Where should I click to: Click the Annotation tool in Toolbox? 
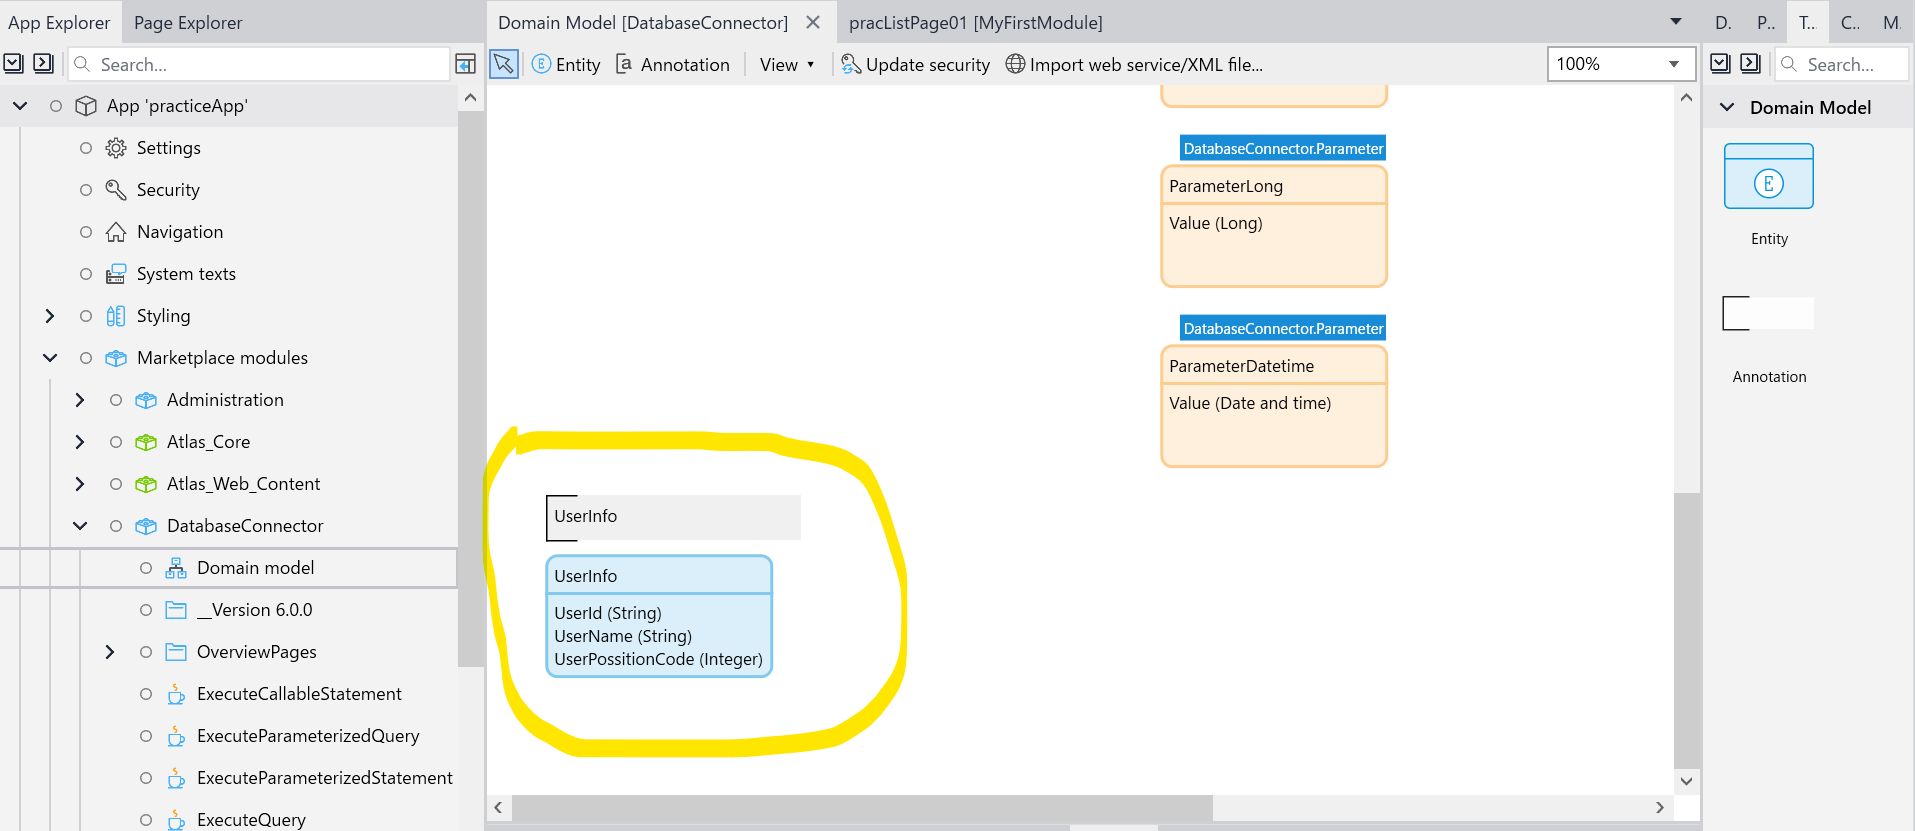[x=1769, y=340]
